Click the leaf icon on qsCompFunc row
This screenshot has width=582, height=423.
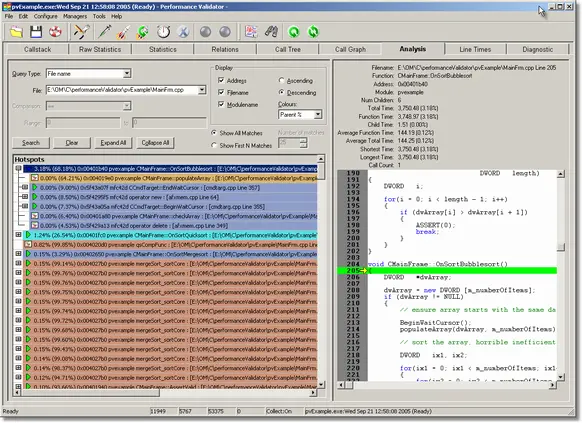[x=28, y=245]
